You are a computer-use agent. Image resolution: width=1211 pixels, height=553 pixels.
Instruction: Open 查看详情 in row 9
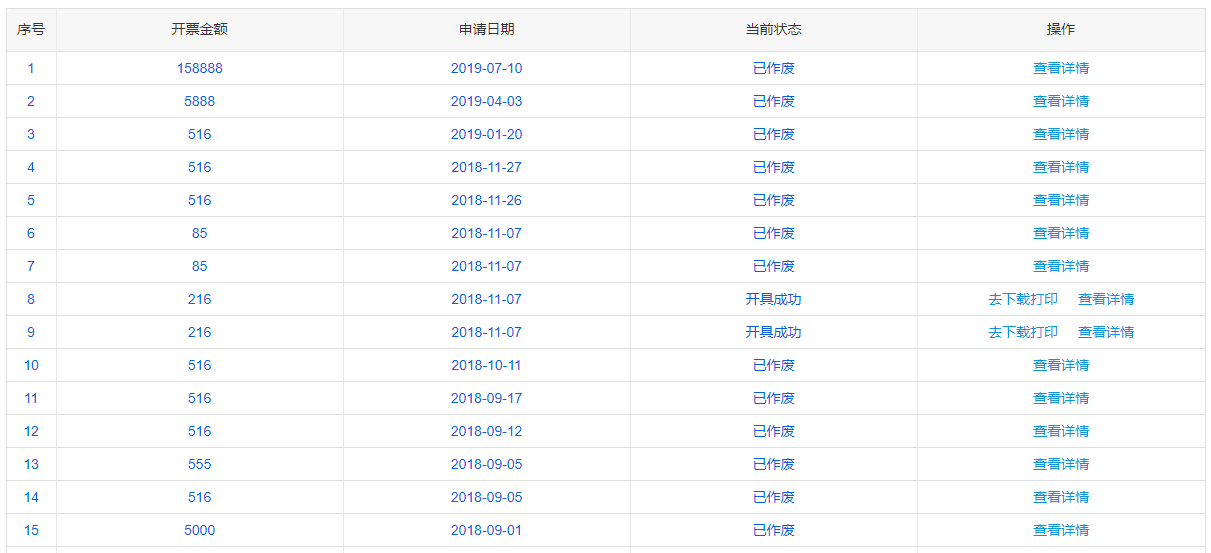click(x=1106, y=332)
